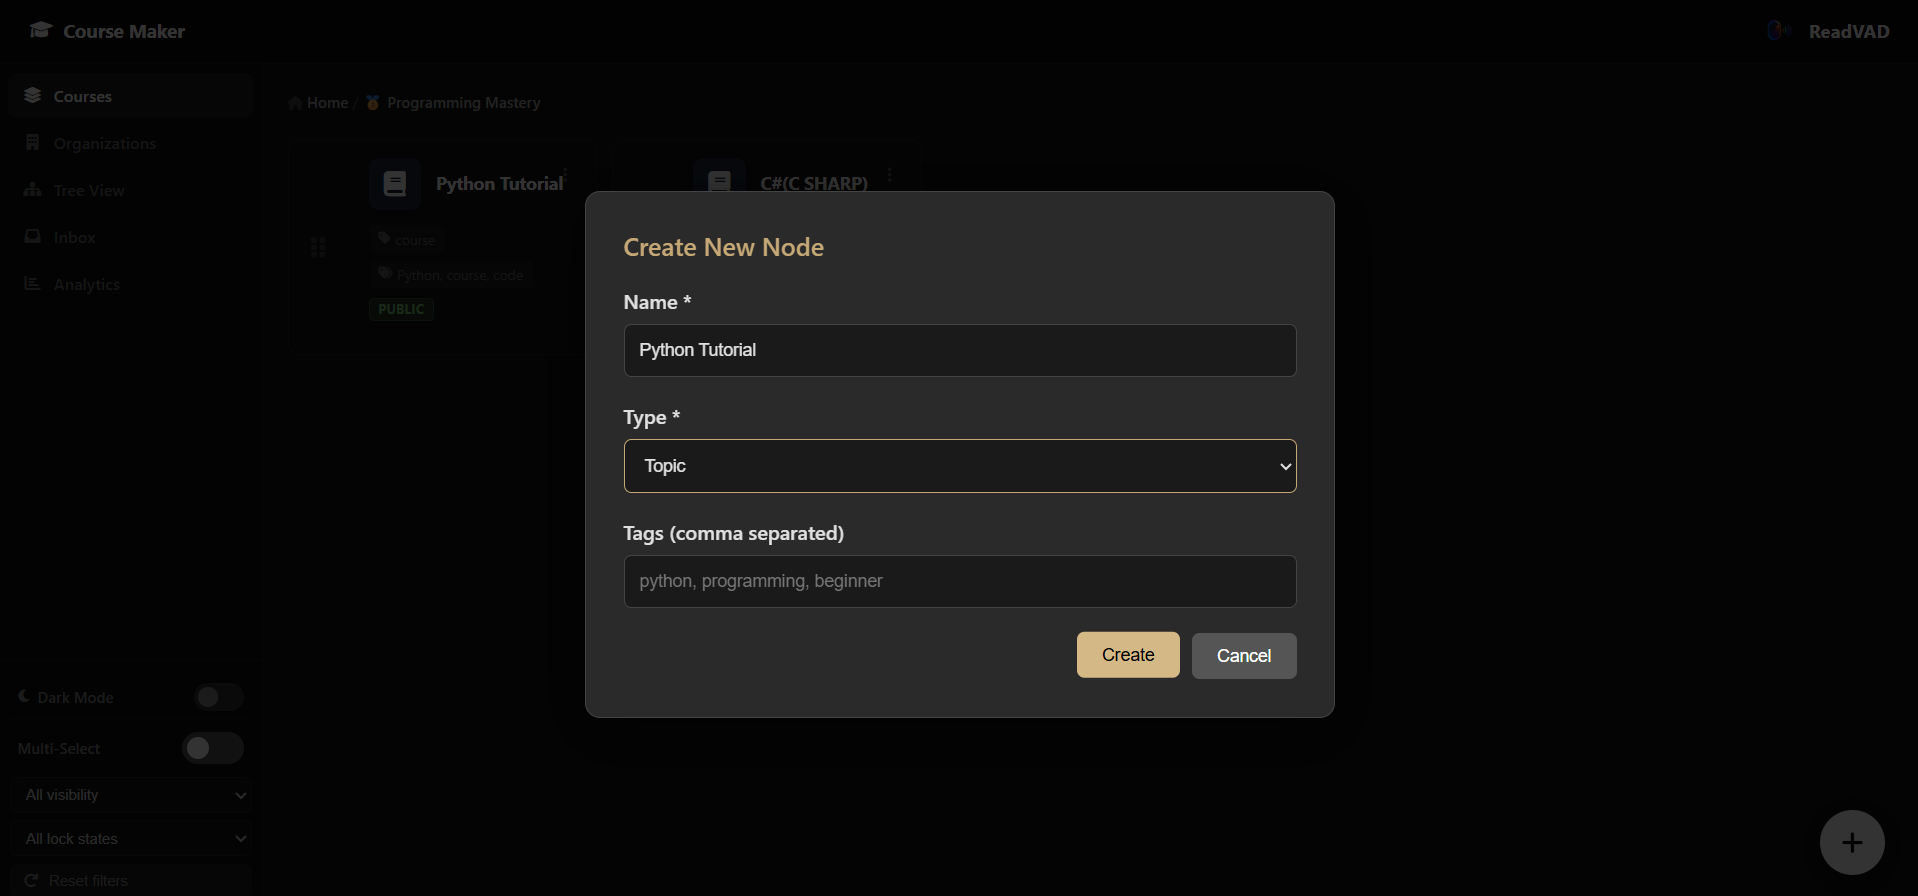
Task: Click the Organizations building icon
Action: 33,142
